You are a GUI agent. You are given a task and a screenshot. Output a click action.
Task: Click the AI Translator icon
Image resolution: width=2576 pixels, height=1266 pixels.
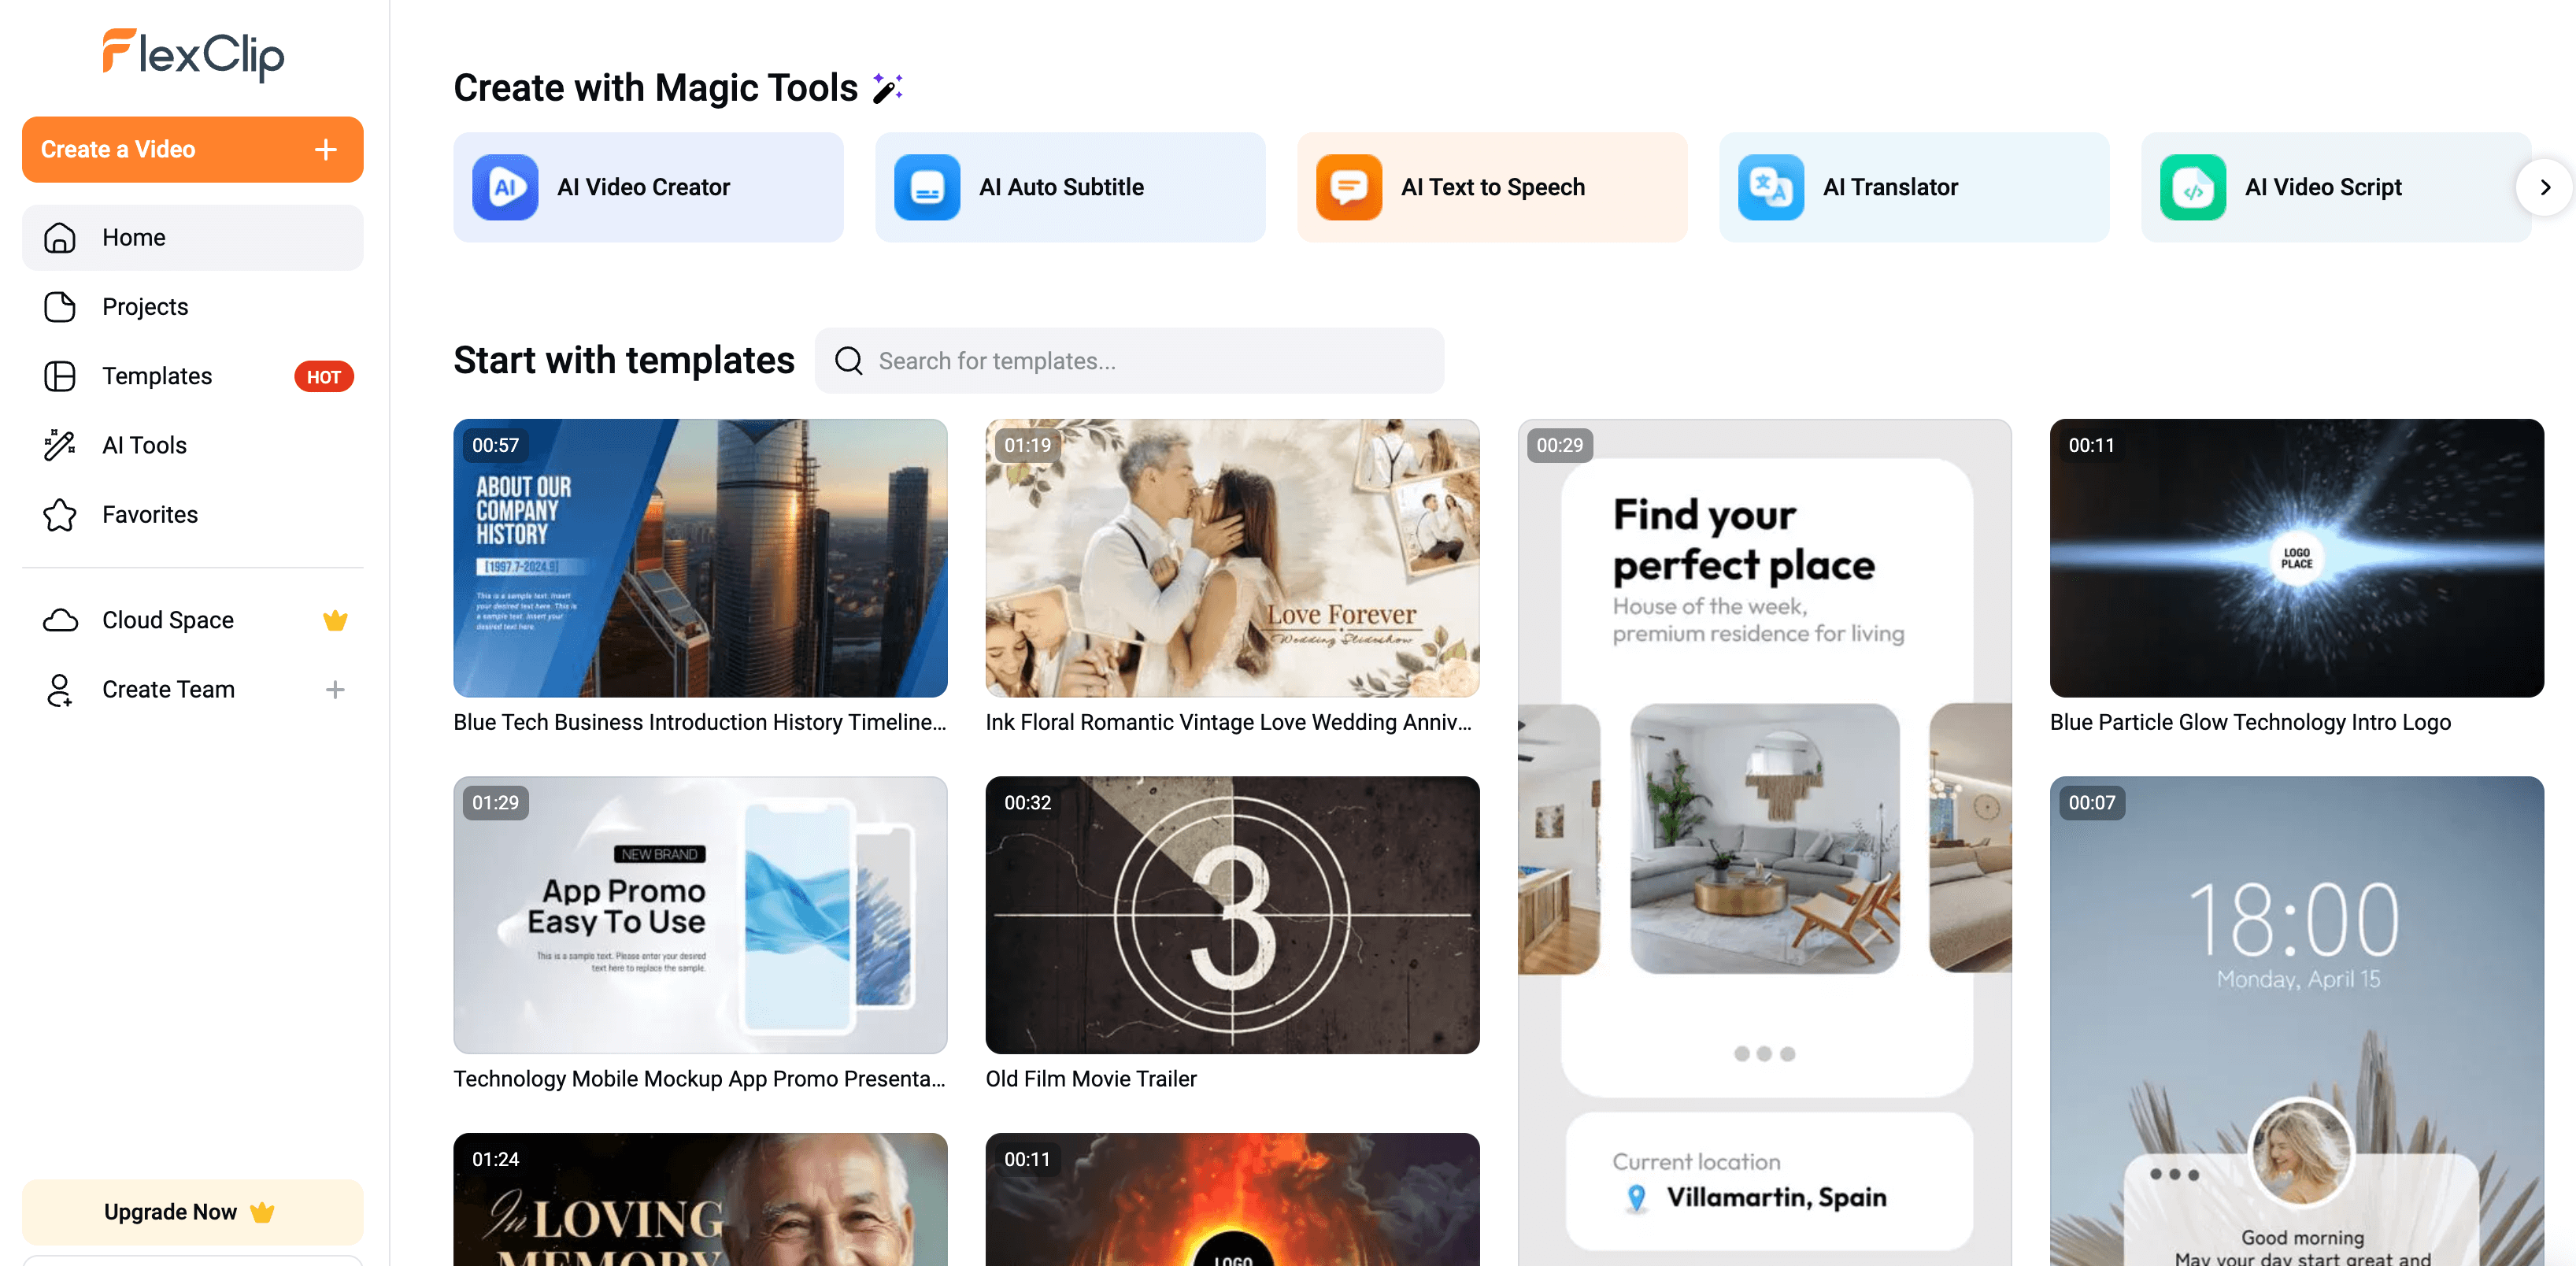pos(1771,186)
